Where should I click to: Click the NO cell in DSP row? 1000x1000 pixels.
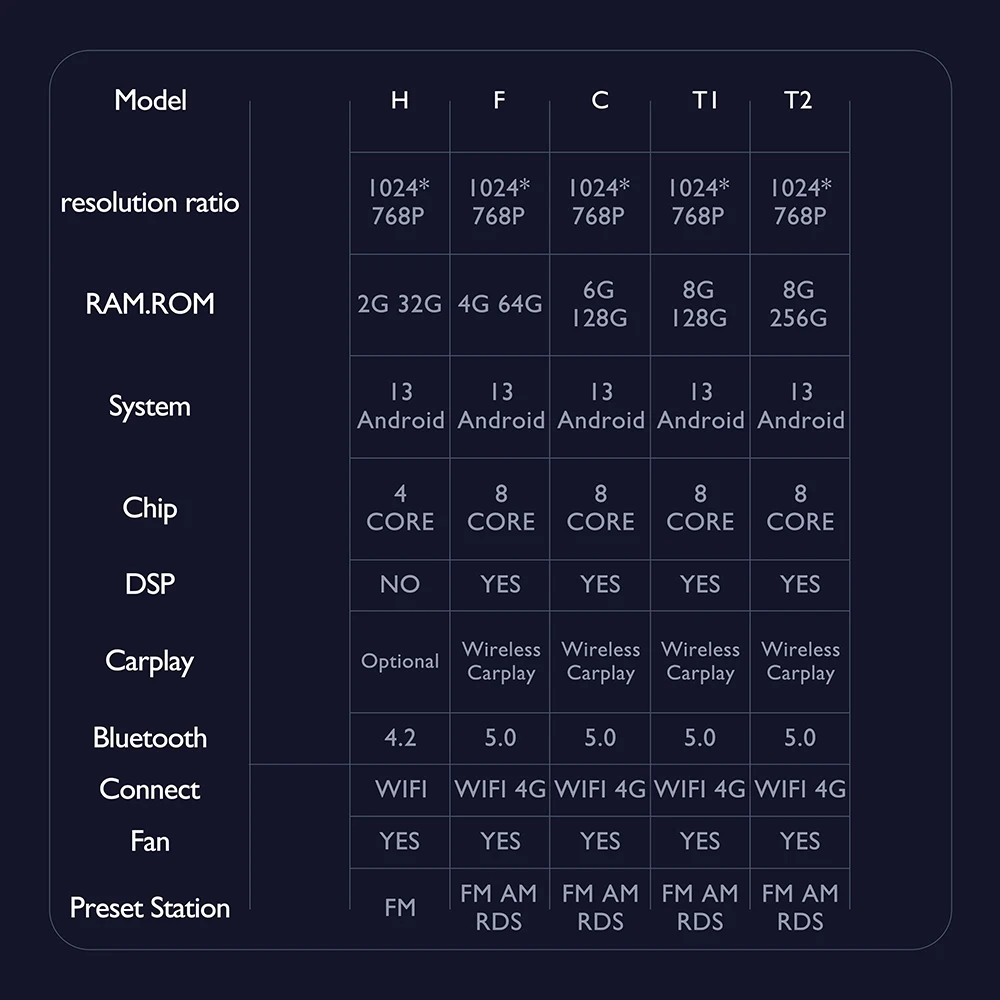click(x=399, y=585)
